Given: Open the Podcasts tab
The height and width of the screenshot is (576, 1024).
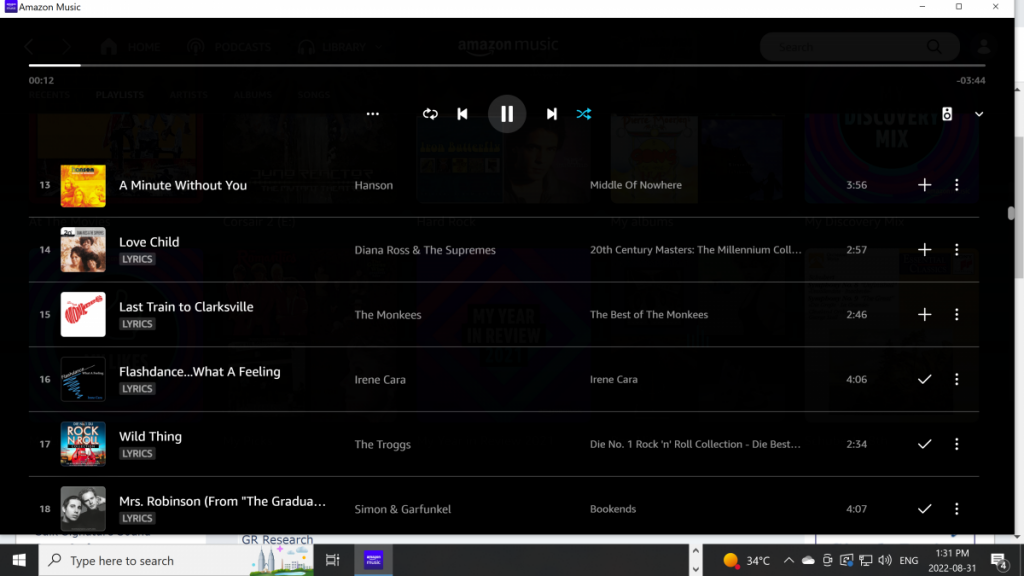Looking at the screenshot, I should tap(229, 47).
